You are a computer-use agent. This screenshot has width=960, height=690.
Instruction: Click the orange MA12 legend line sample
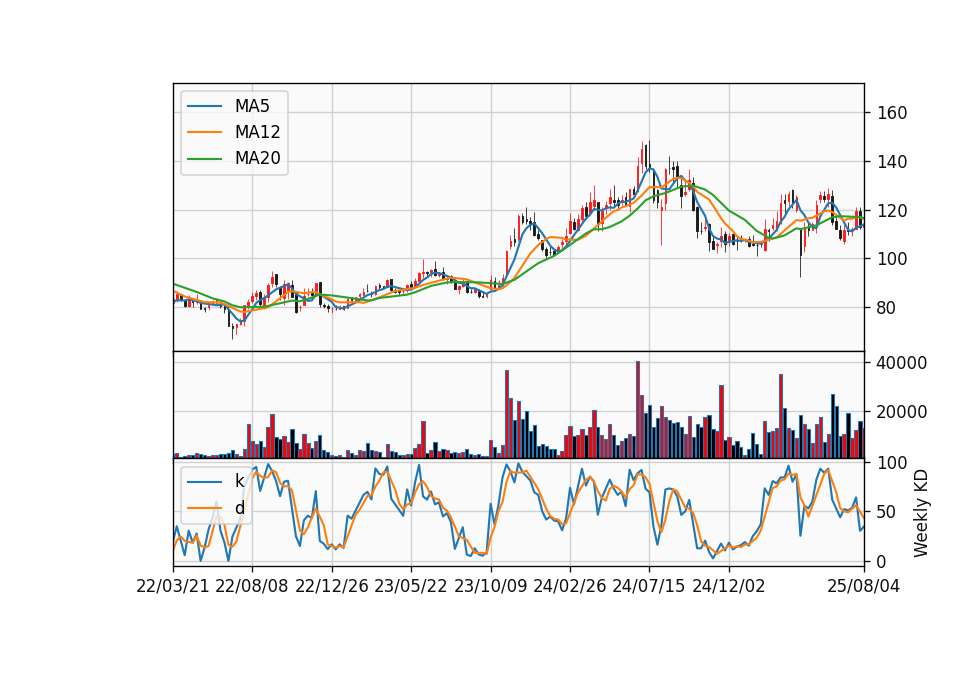[204, 132]
